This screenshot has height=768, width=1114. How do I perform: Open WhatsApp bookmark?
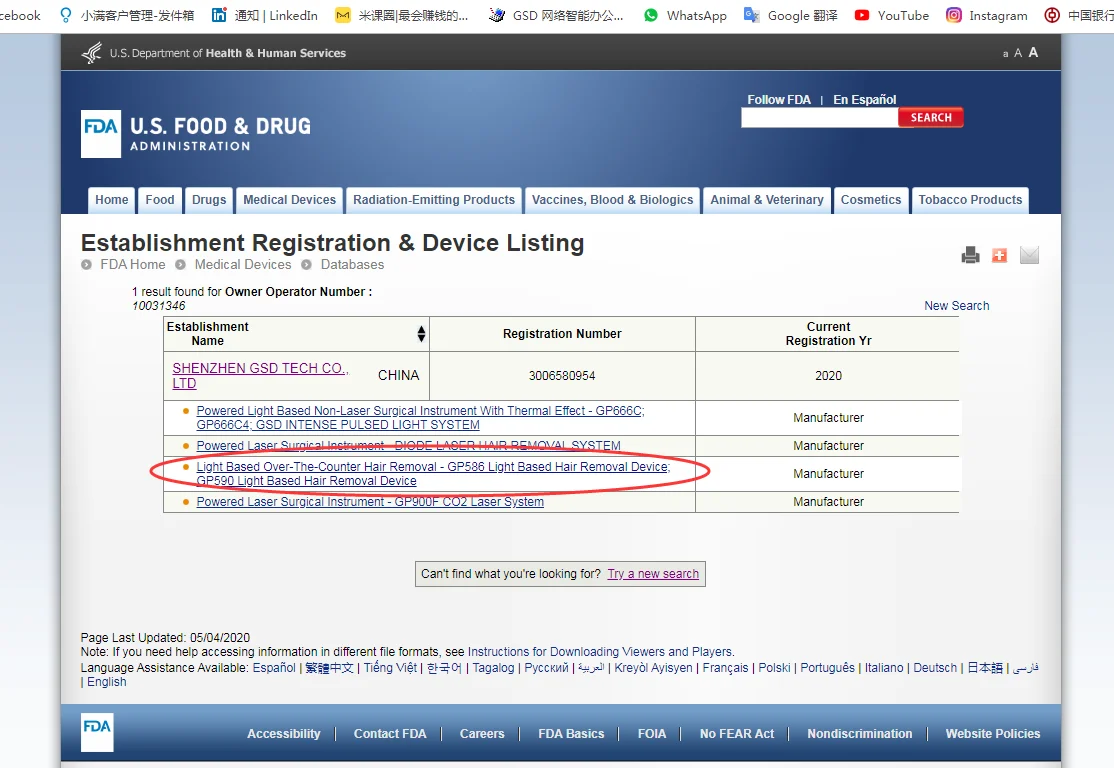click(x=685, y=16)
